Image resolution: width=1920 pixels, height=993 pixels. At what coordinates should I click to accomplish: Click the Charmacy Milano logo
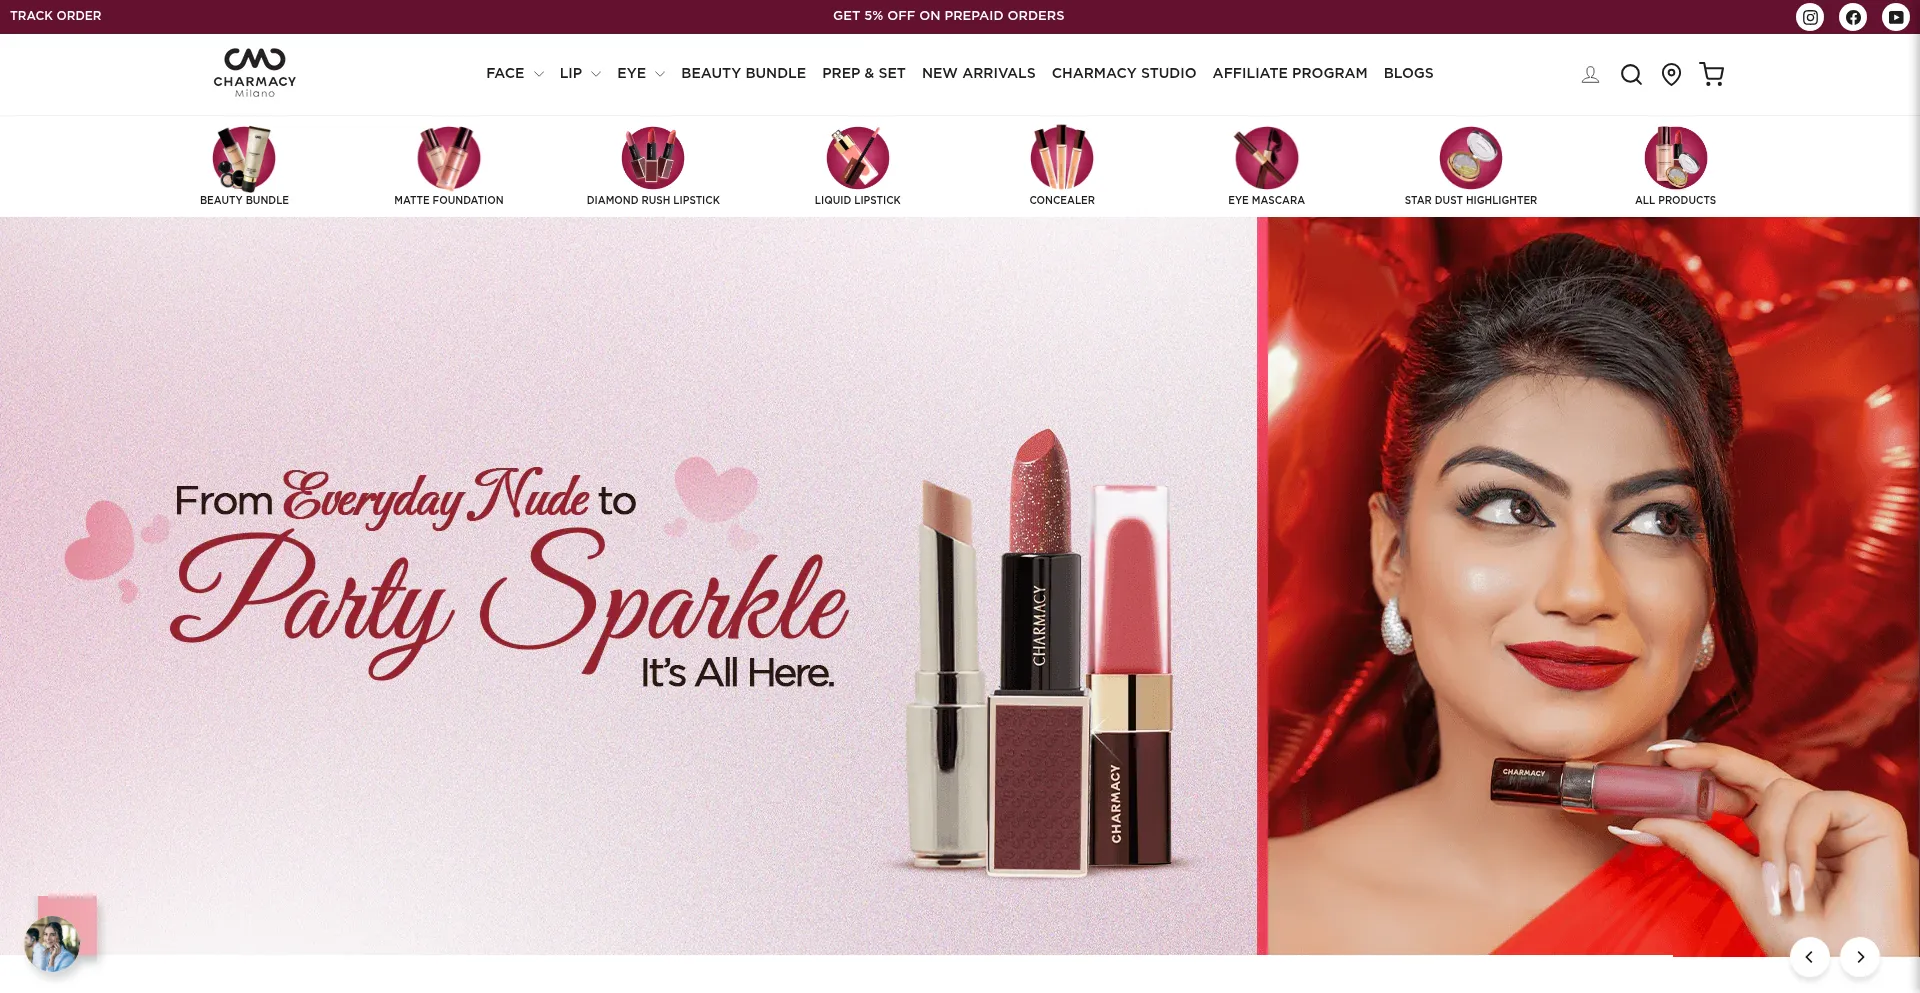(x=255, y=73)
